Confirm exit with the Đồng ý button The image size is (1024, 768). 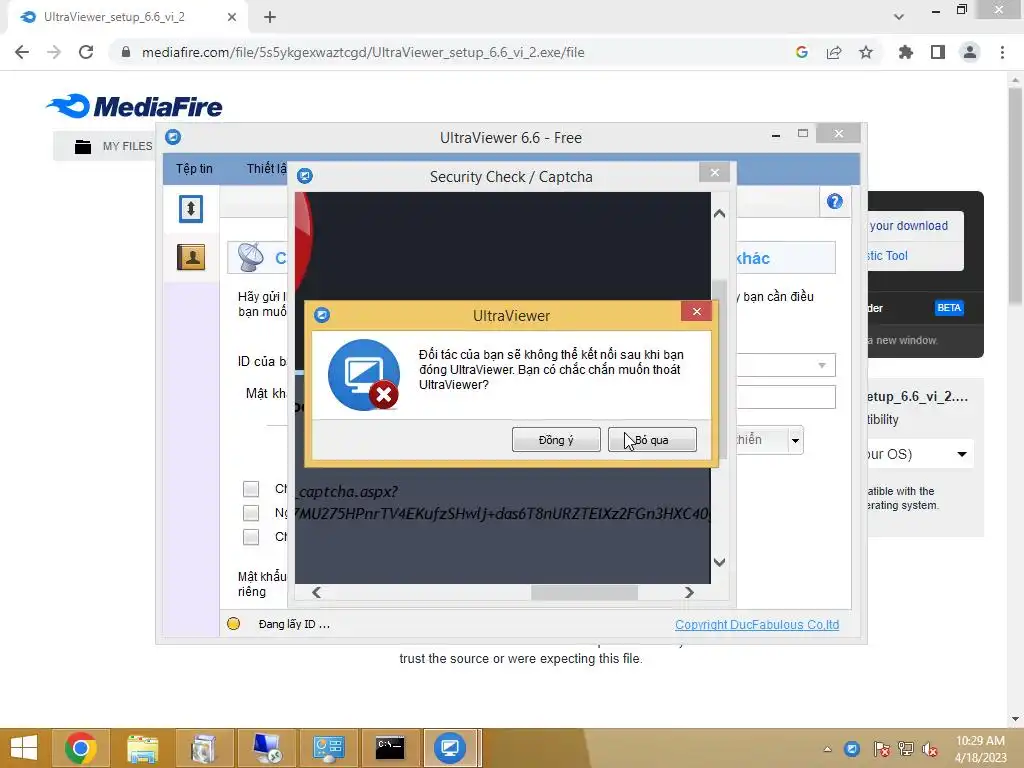[556, 440]
